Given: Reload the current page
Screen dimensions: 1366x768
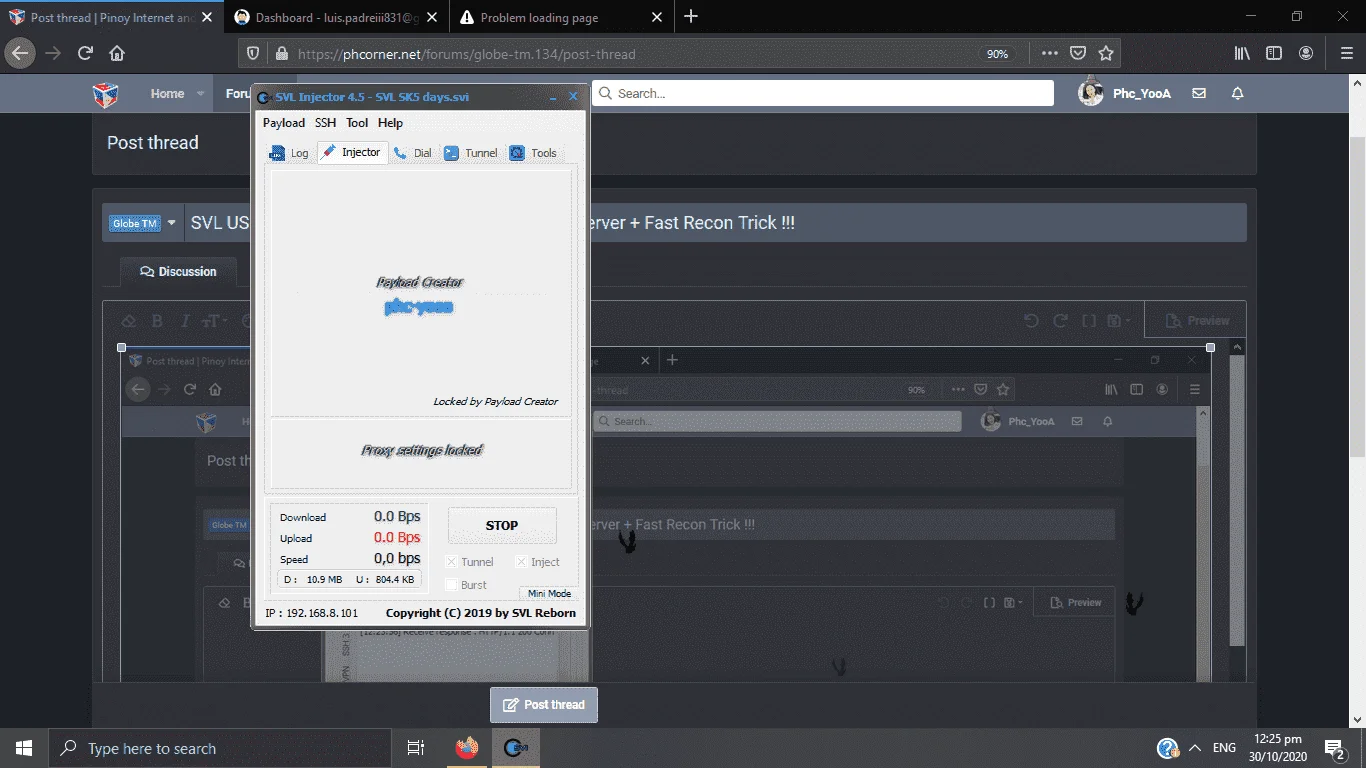Looking at the screenshot, I should coord(85,53).
